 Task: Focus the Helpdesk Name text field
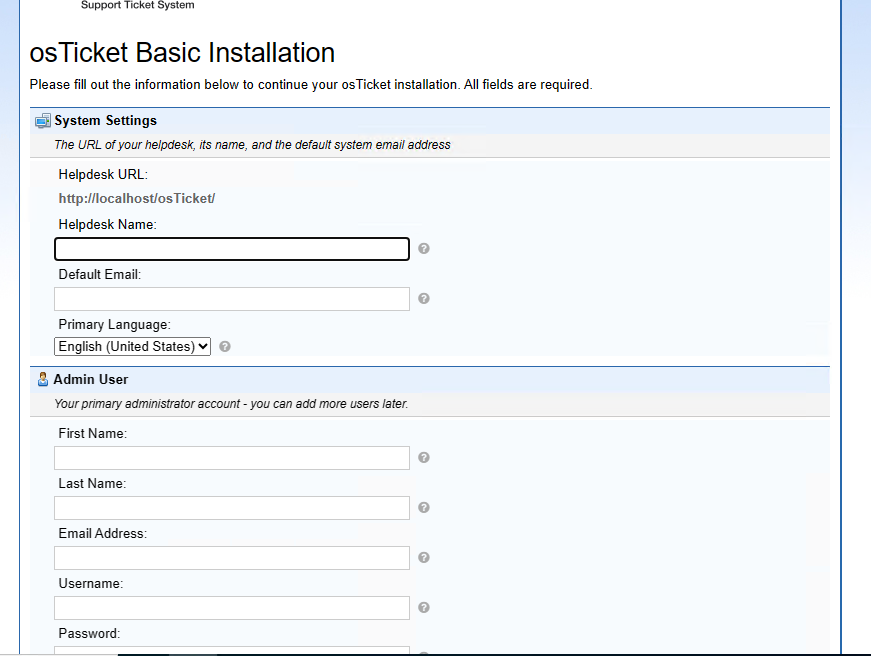(232, 249)
